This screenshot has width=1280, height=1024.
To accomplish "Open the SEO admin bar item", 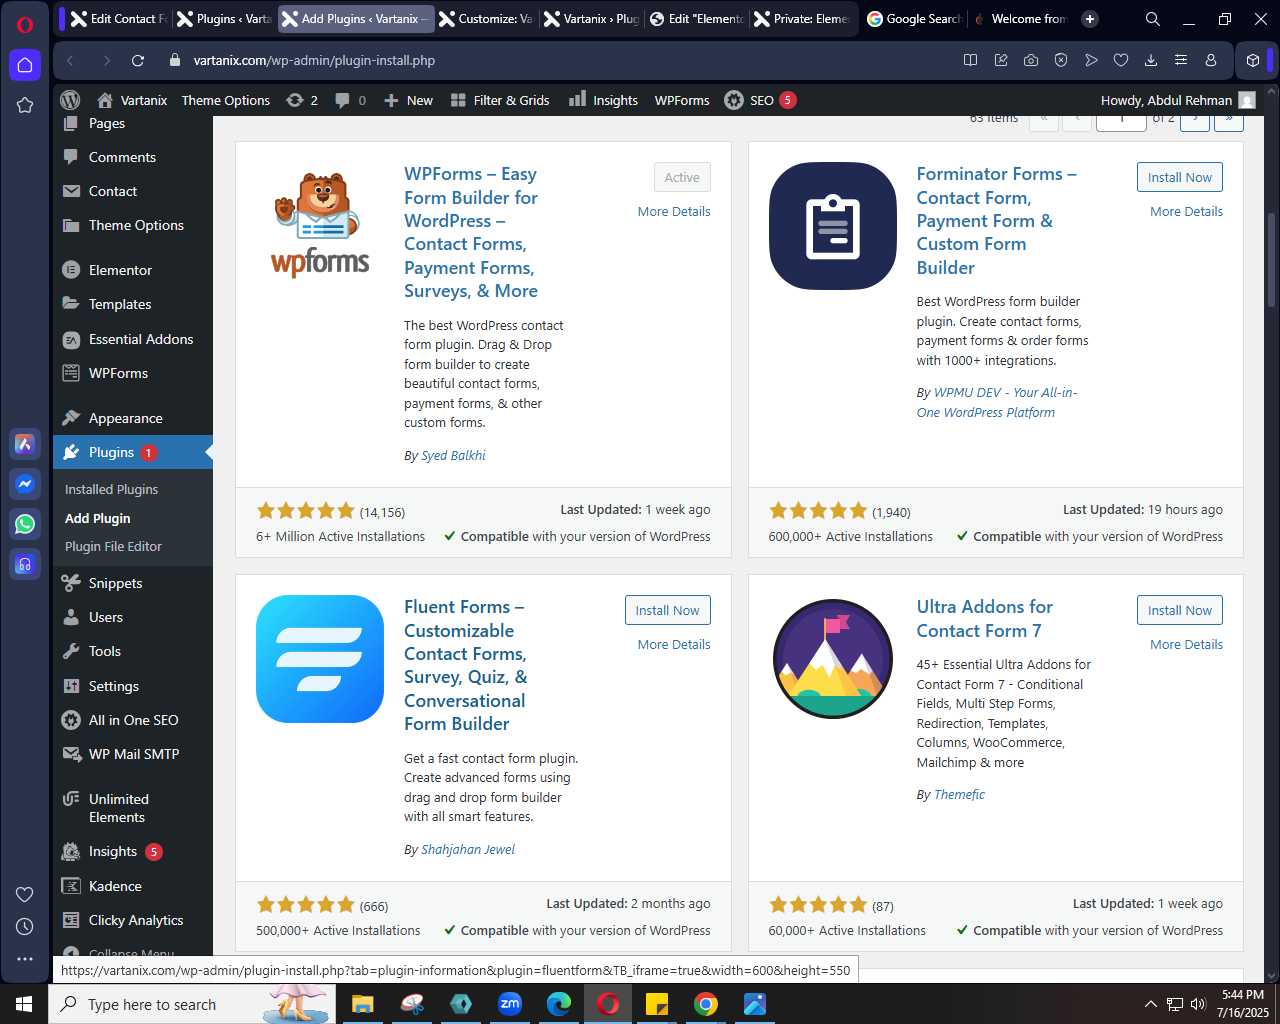I will point(760,100).
